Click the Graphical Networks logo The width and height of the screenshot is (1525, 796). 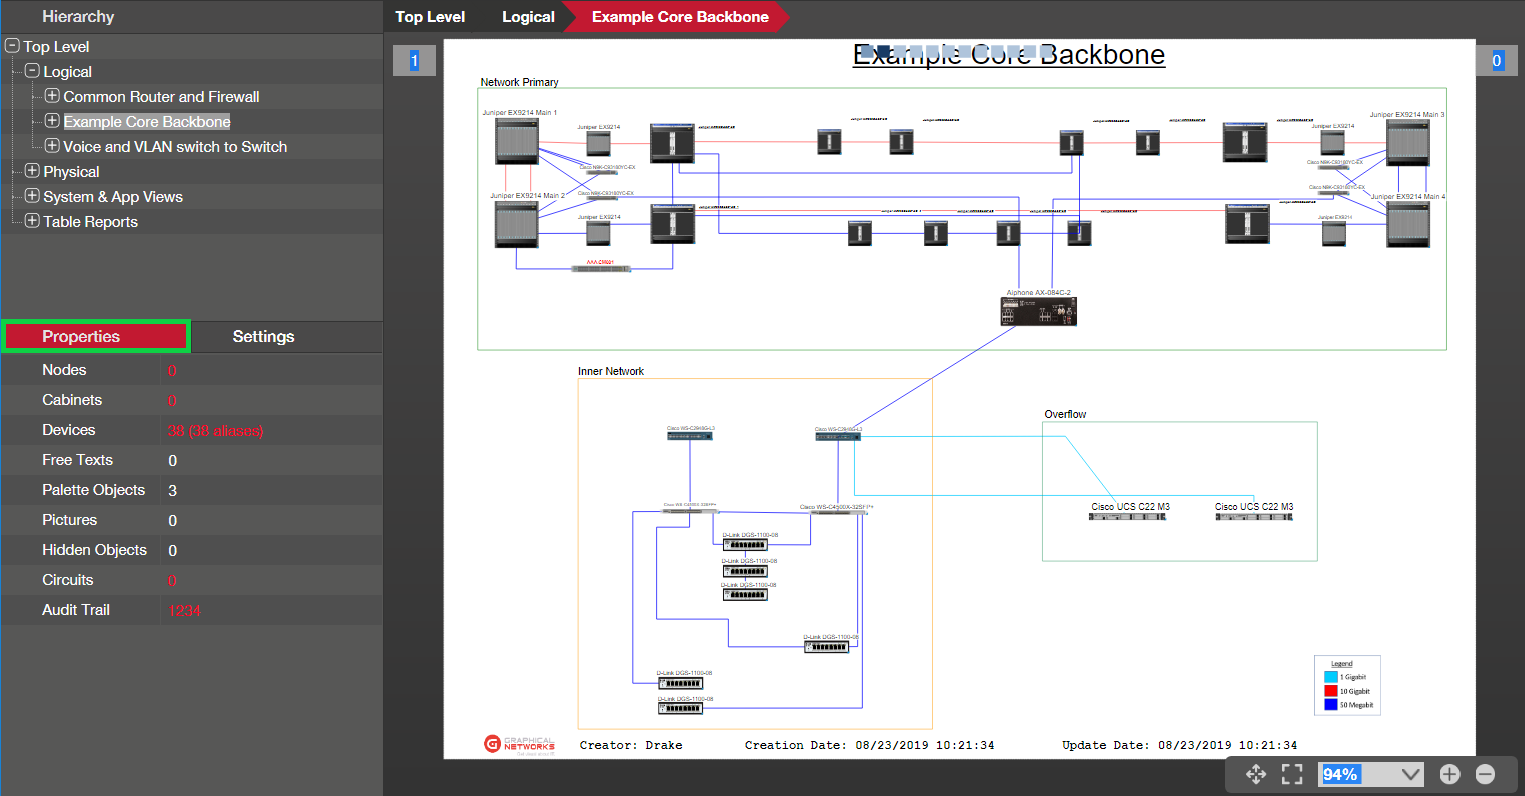pos(519,744)
